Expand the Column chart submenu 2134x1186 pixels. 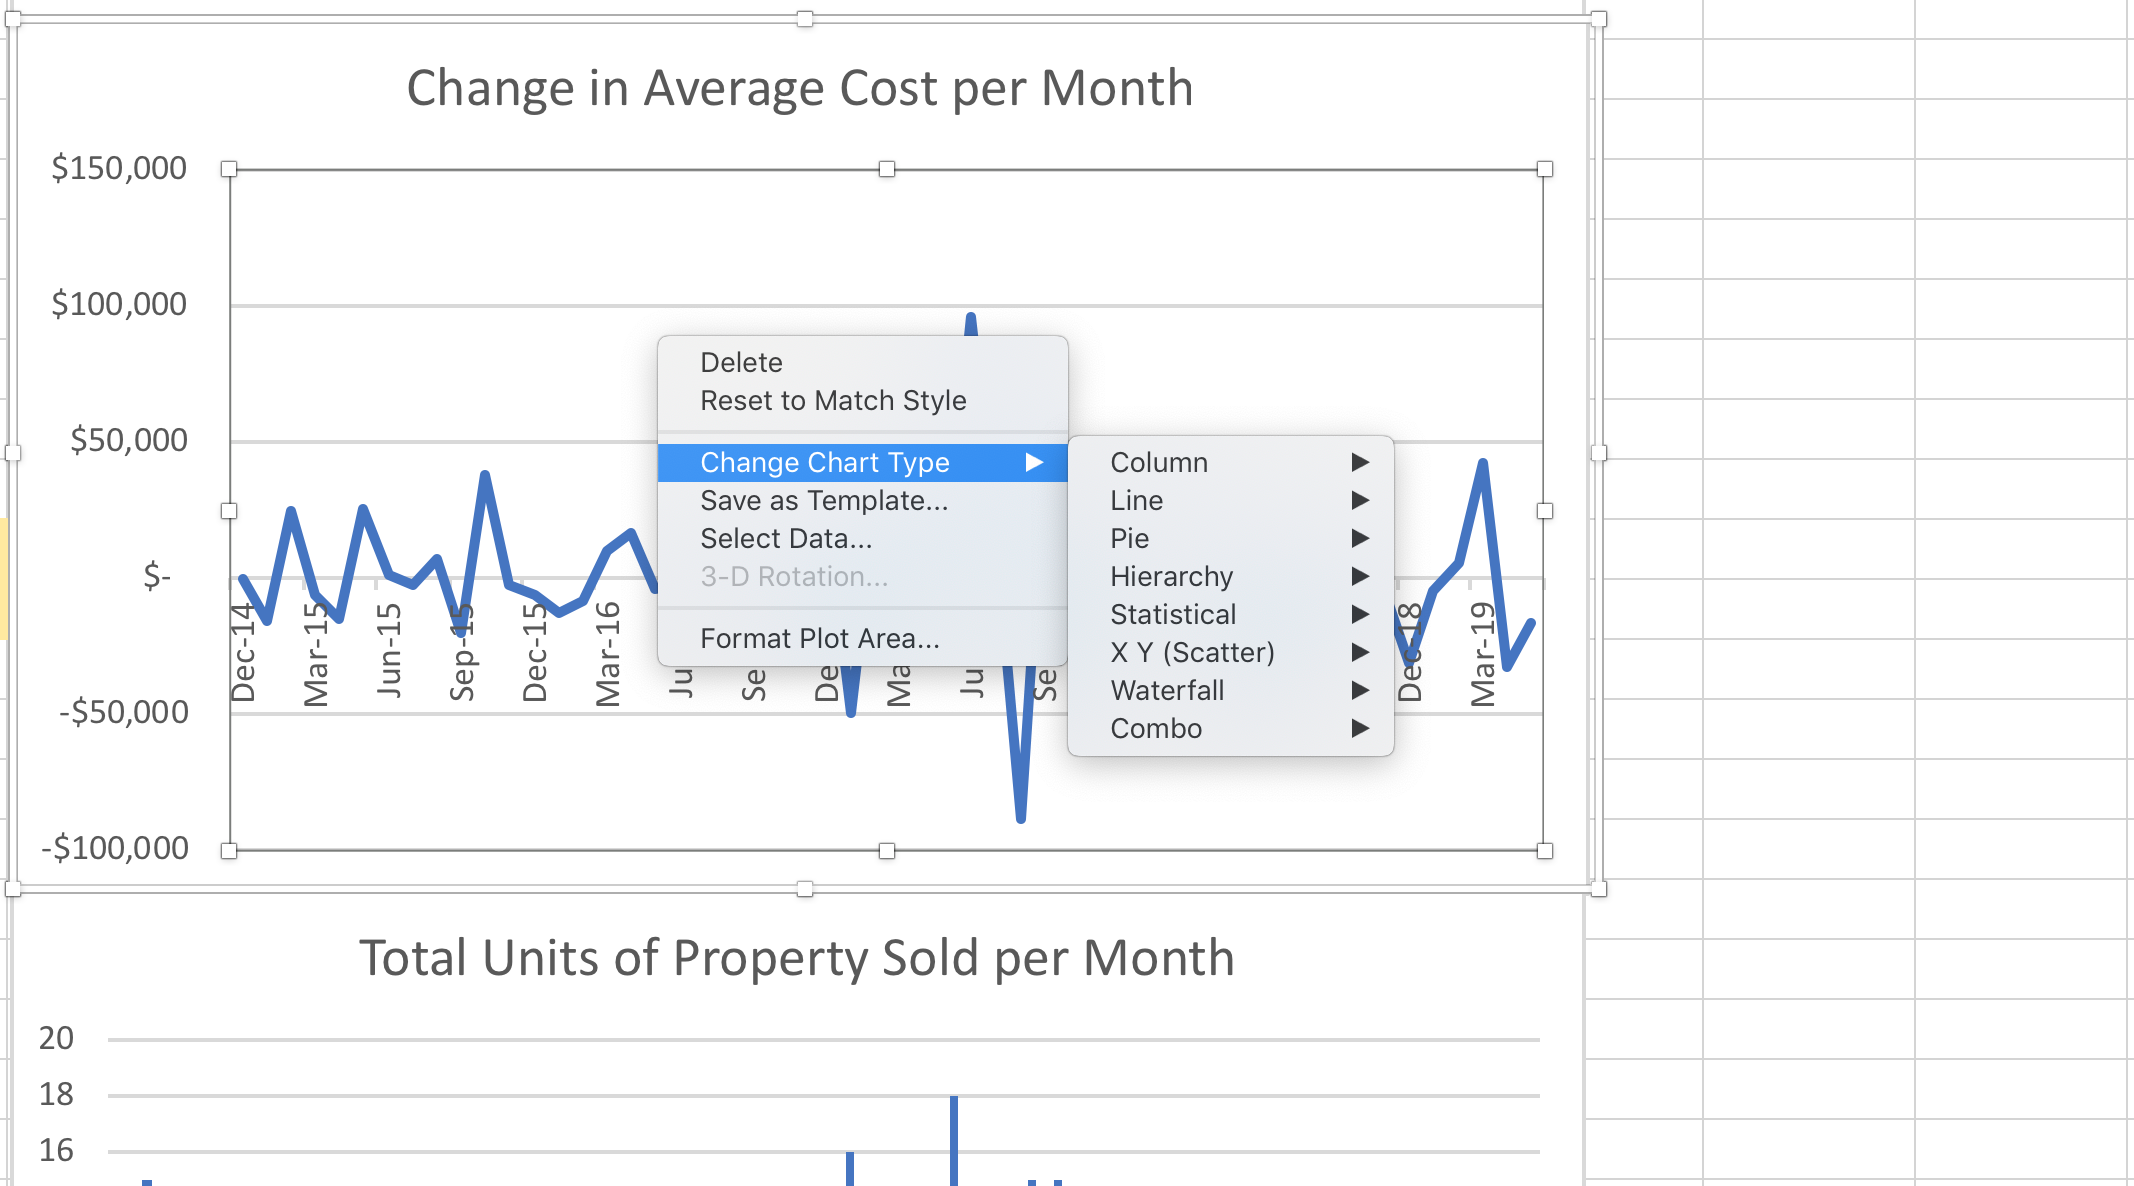1159,462
